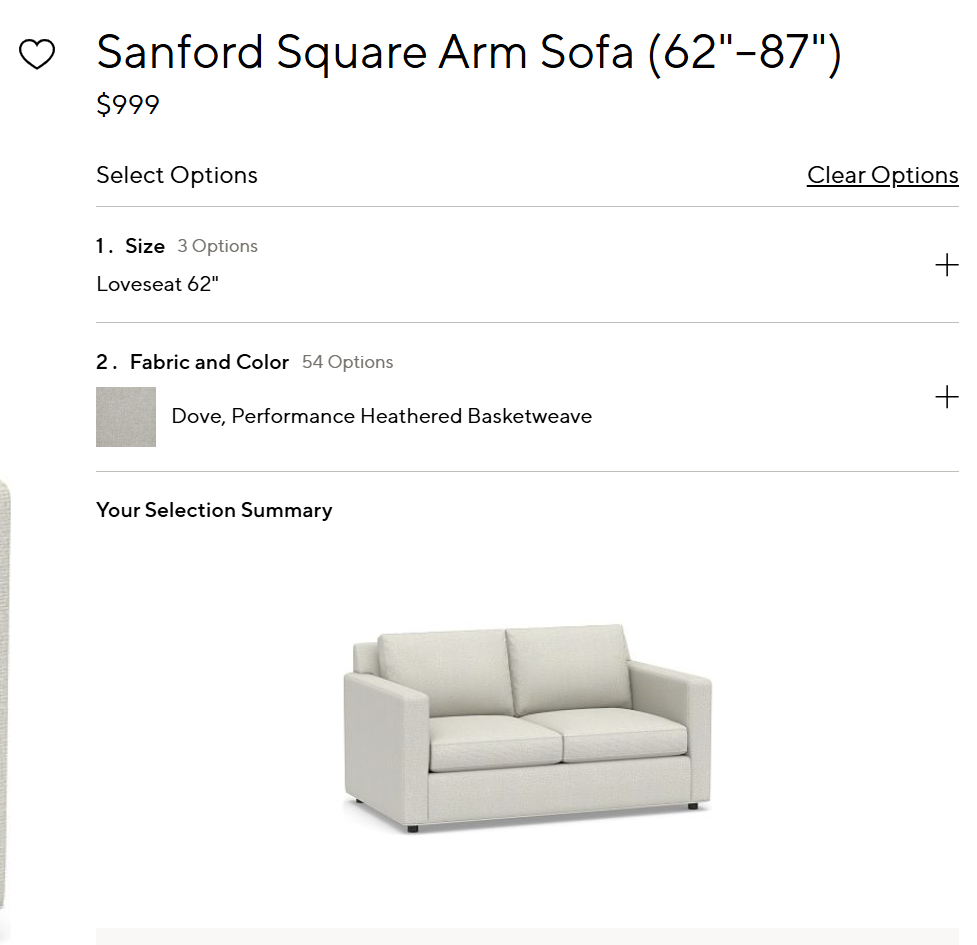The width and height of the screenshot is (977, 945).
Task: Click the gray bar at page bottom
Action: pyautogui.click(x=527, y=936)
